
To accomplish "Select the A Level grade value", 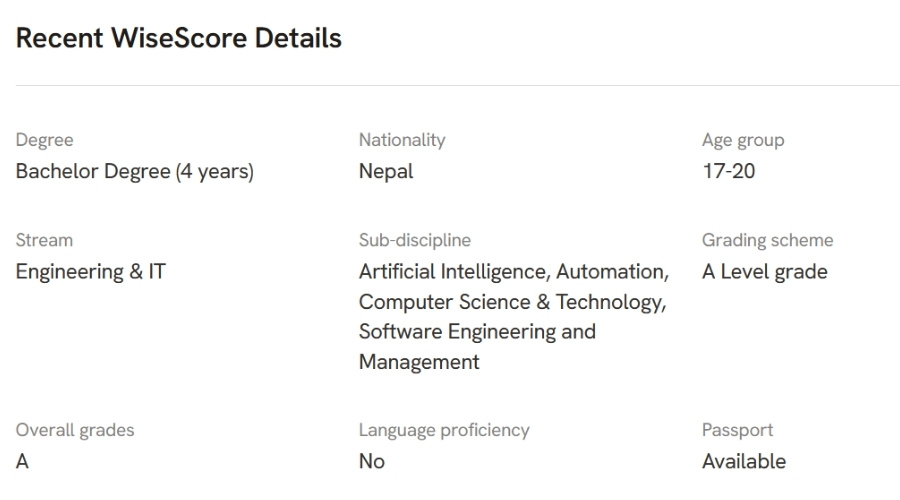I will pyautogui.click(x=764, y=271).
